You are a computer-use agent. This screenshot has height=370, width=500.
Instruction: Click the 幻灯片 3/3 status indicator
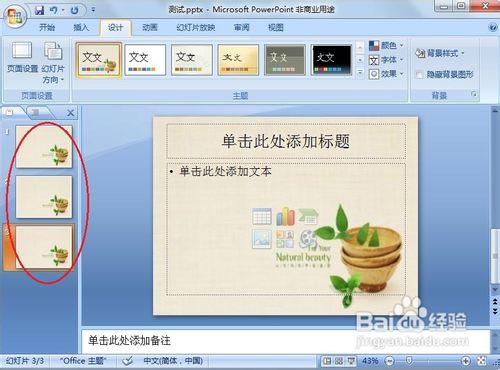(25, 361)
